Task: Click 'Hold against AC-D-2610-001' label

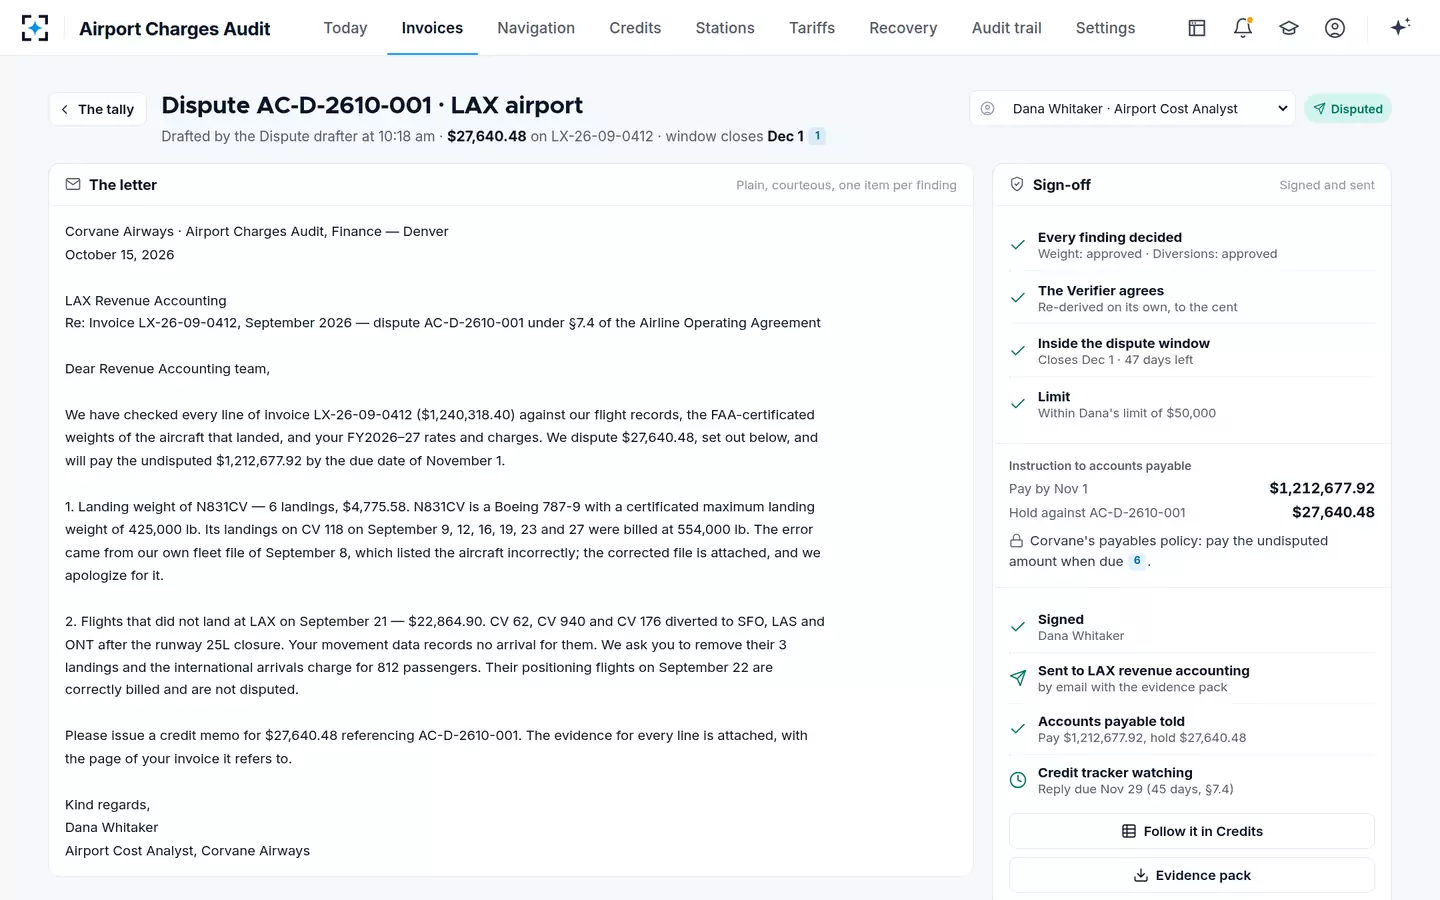Action: click(x=1097, y=513)
